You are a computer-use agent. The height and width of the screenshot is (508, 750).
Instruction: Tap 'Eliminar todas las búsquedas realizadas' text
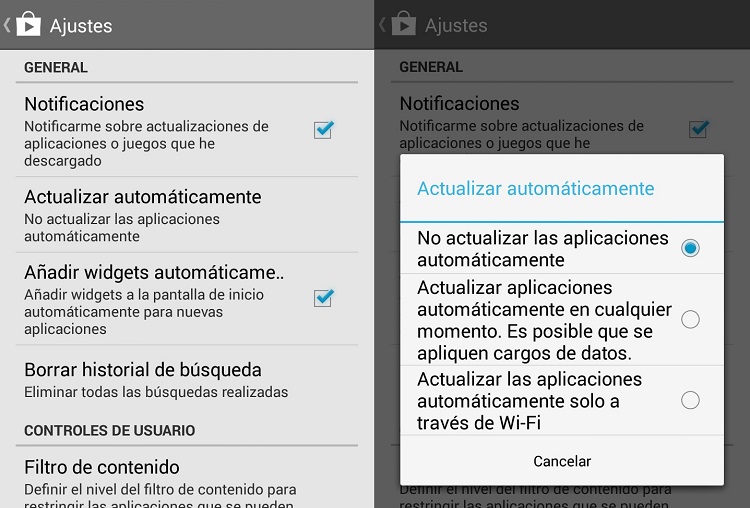(156, 392)
